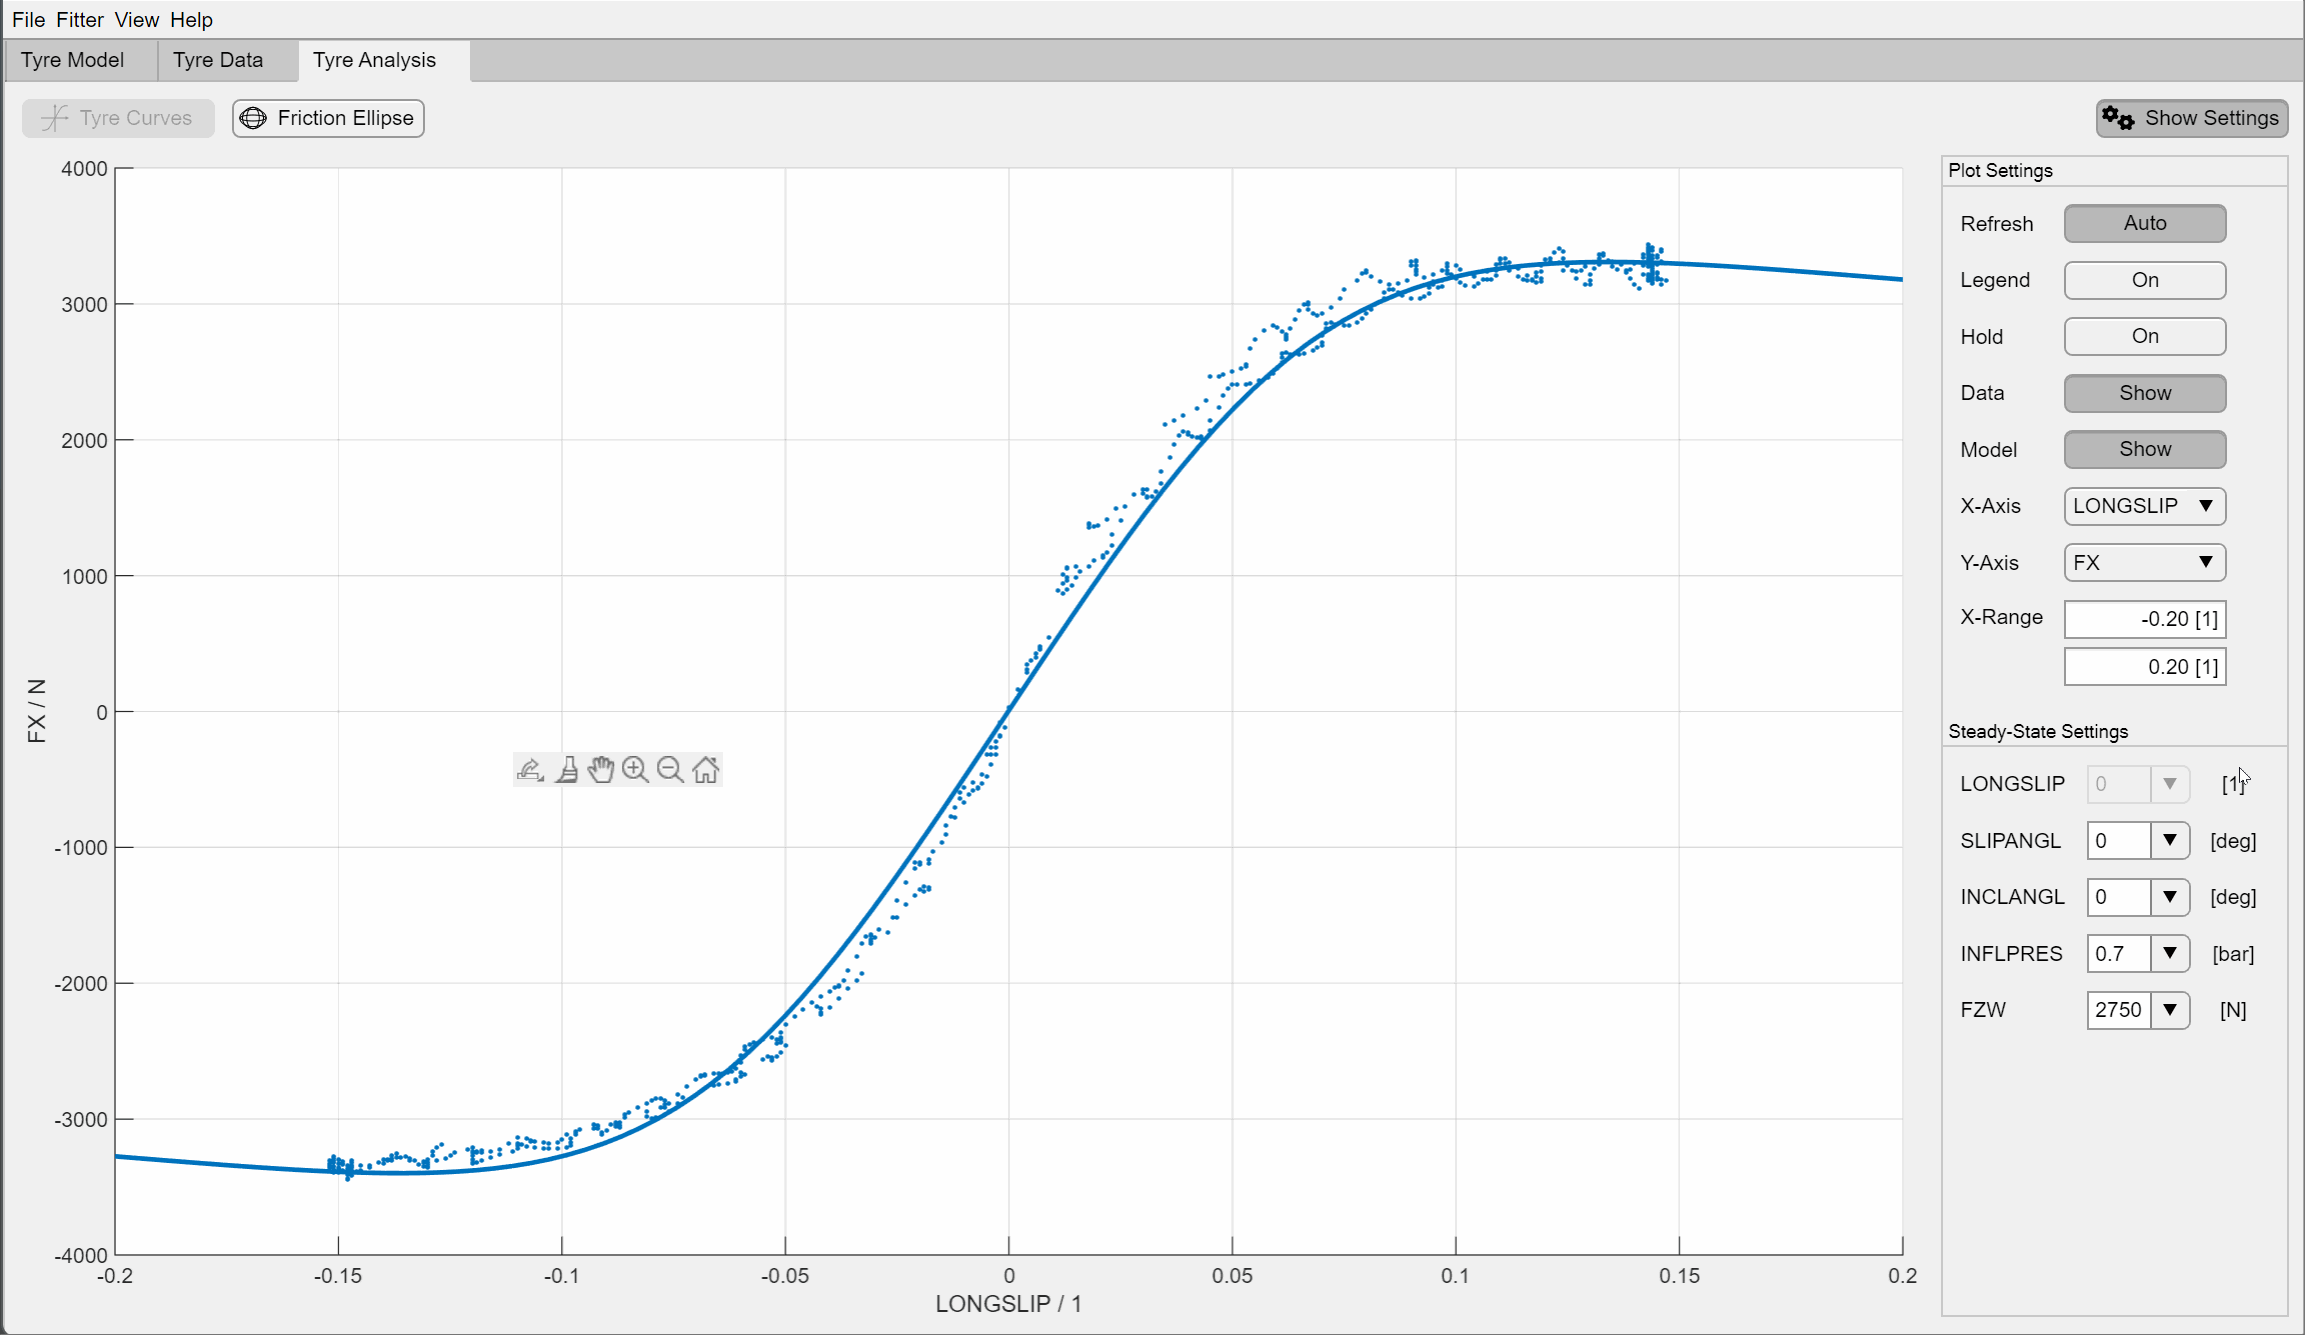Click the Auto refresh button
The width and height of the screenshot is (2305, 1335).
(x=2144, y=223)
